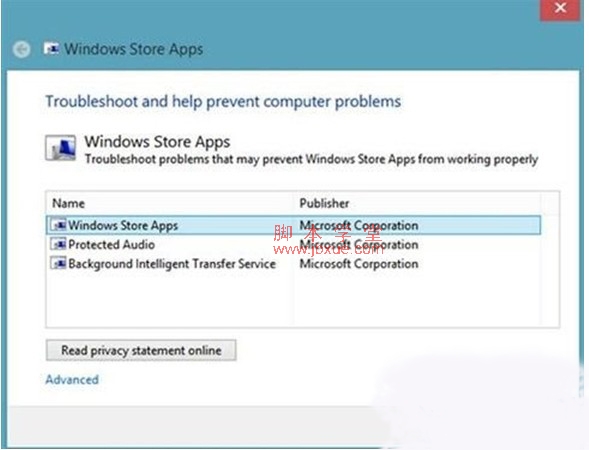Sort by the Name column header
Viewport: 589px width, 450px height.
click(170, 203)
